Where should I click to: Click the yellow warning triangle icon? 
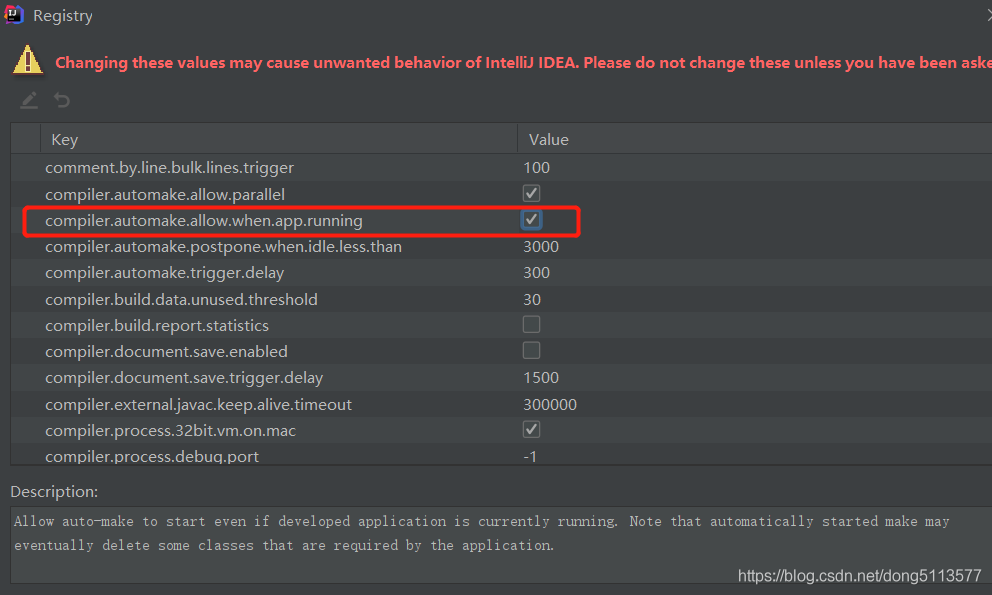pyautogui.click(x=28, y=60)
